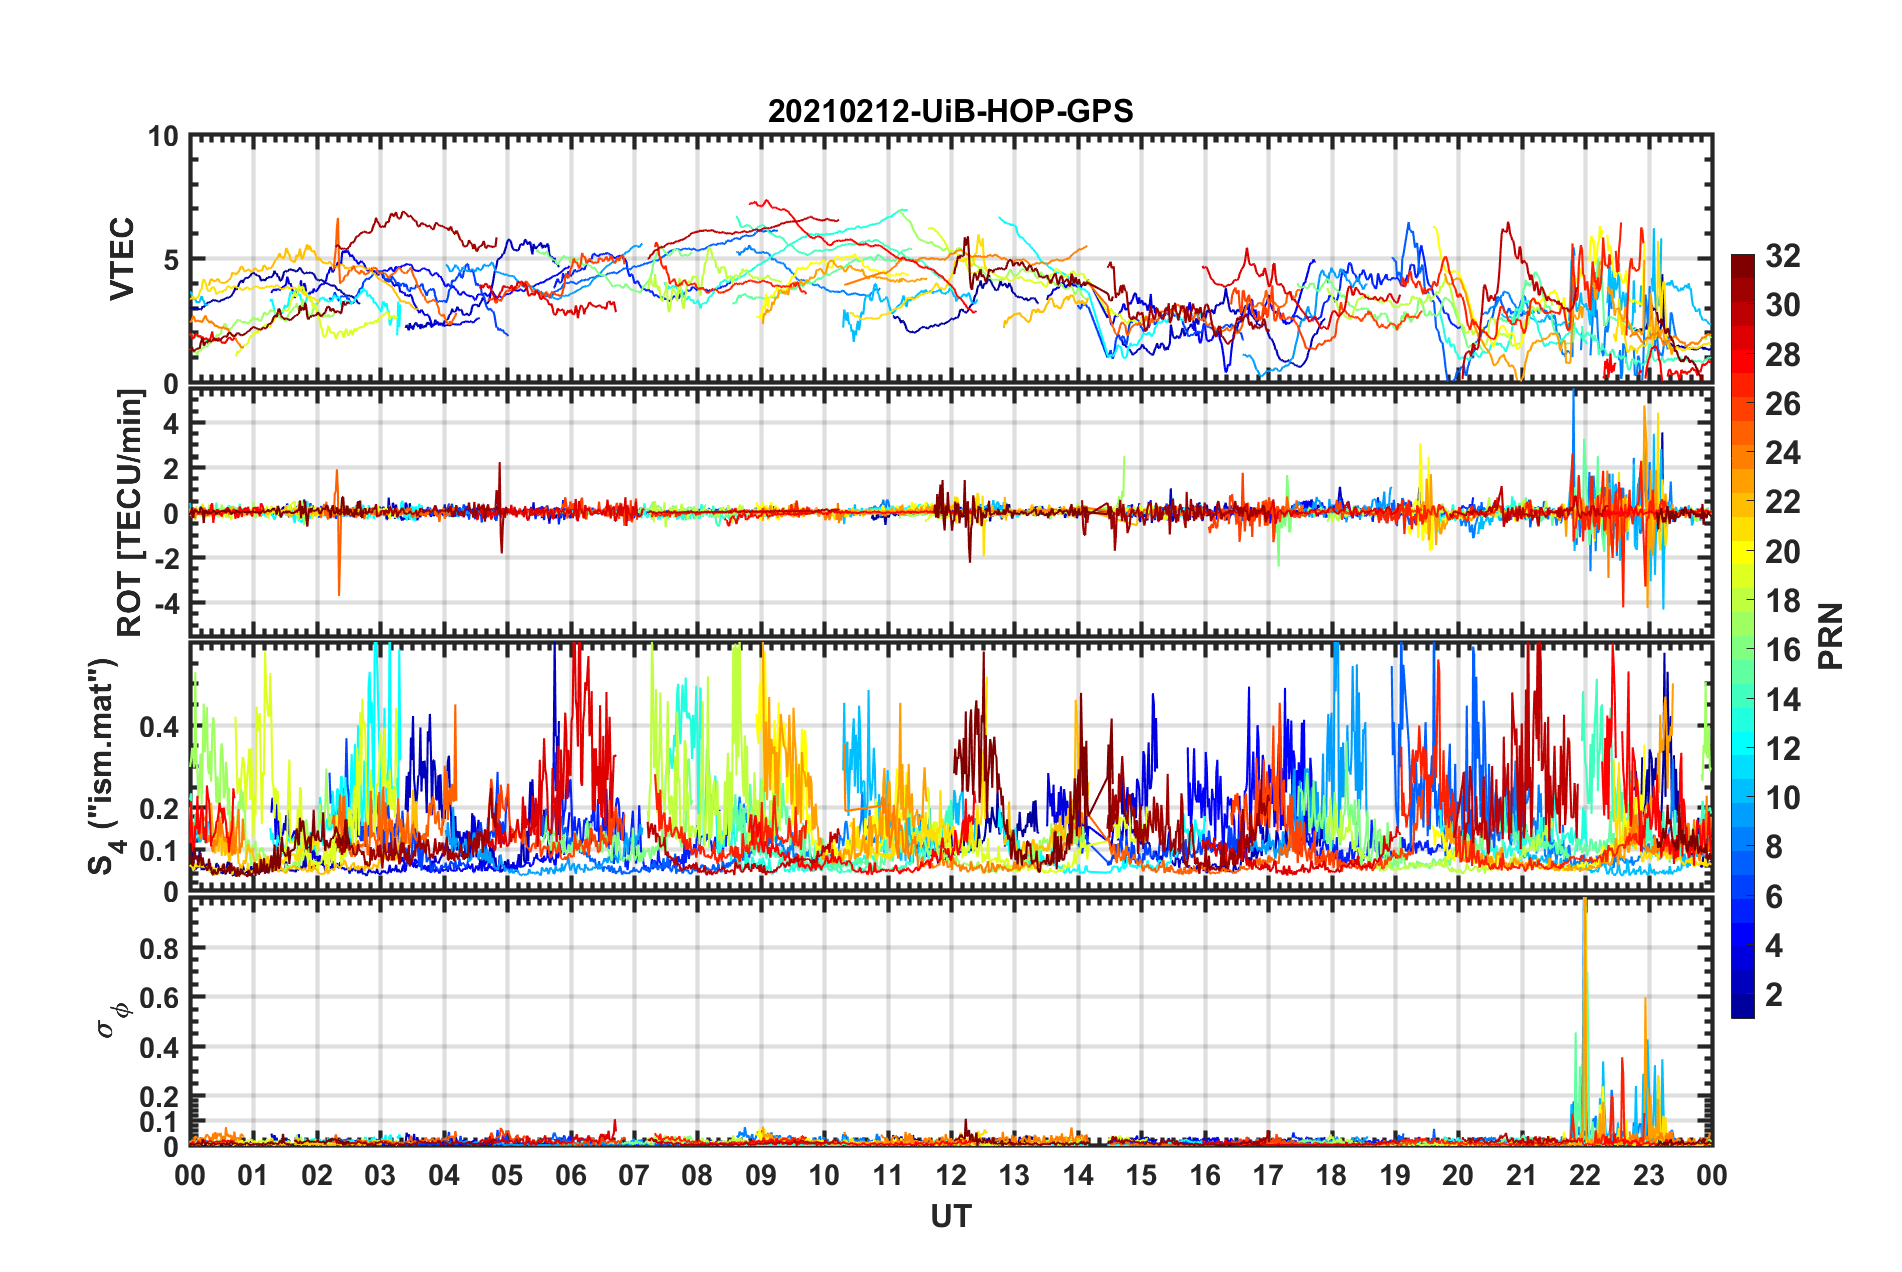This screenshot has height=1272, width=1902.
Task: Click the ROT [TECU/min] axis label
Action: [130, 513]
